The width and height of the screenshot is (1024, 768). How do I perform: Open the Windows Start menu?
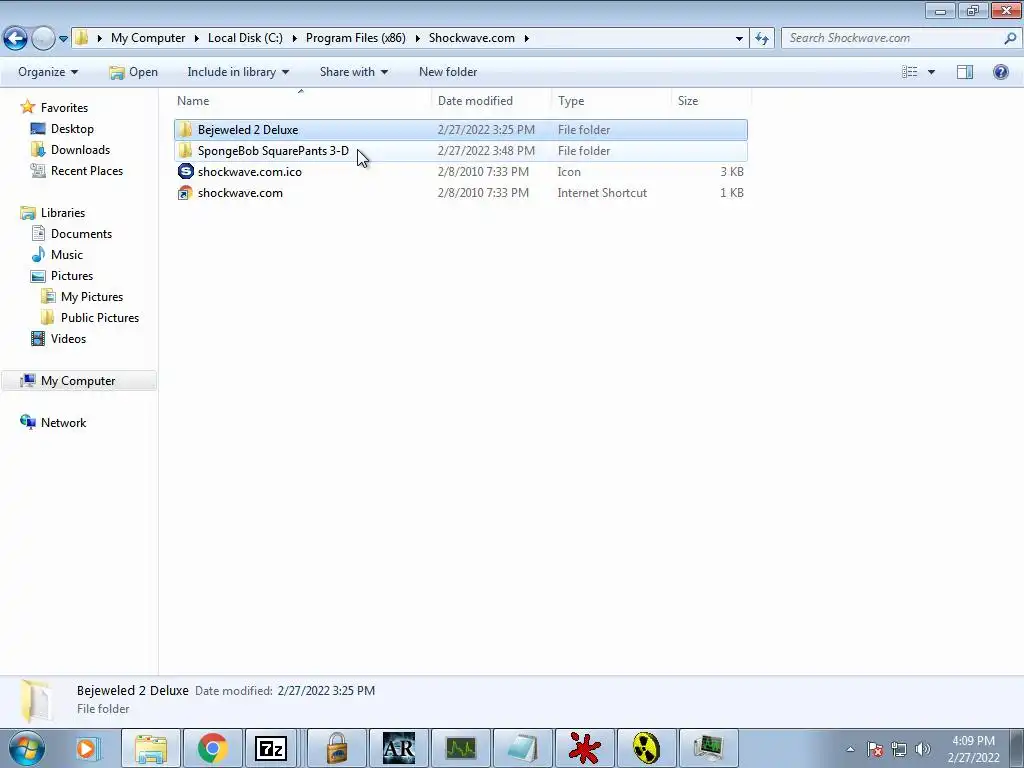27,748
